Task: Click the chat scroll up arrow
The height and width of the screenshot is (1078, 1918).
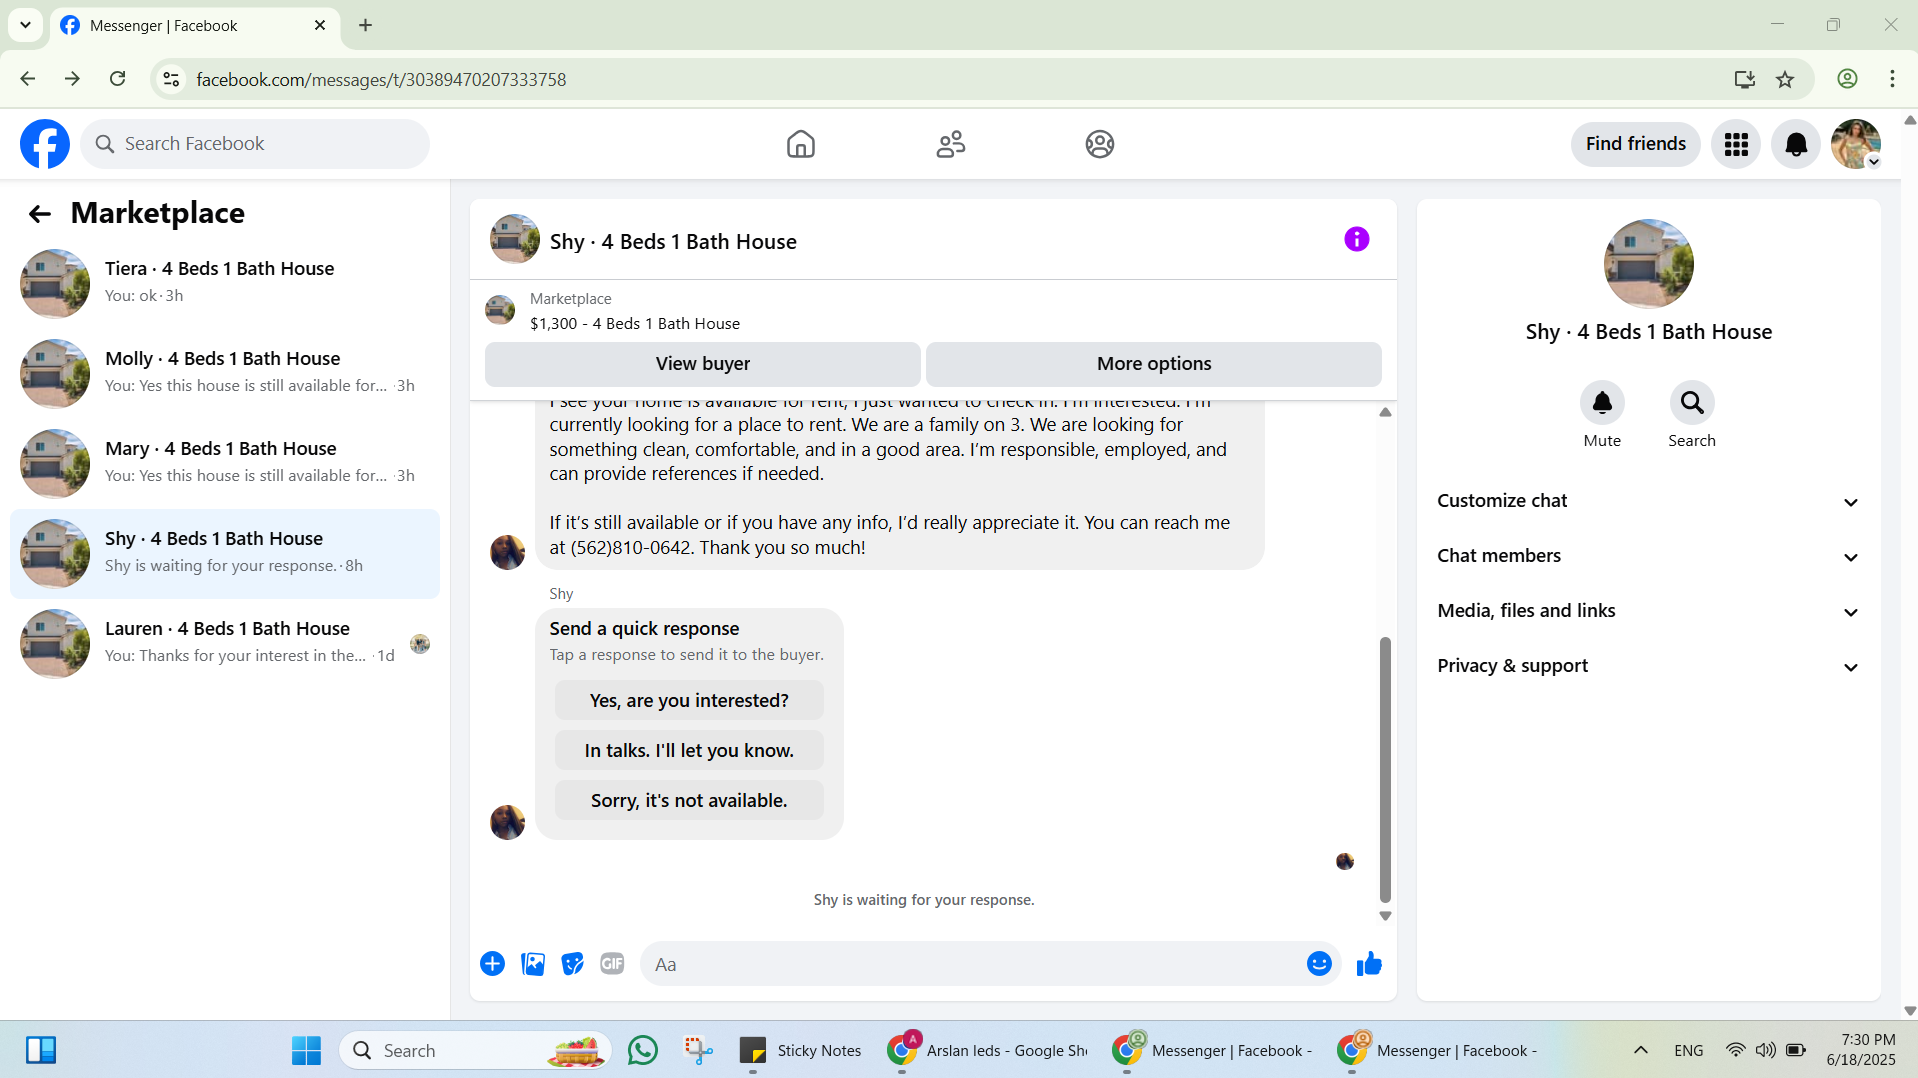Action: pyautogui.click(x=1385, y=412)
